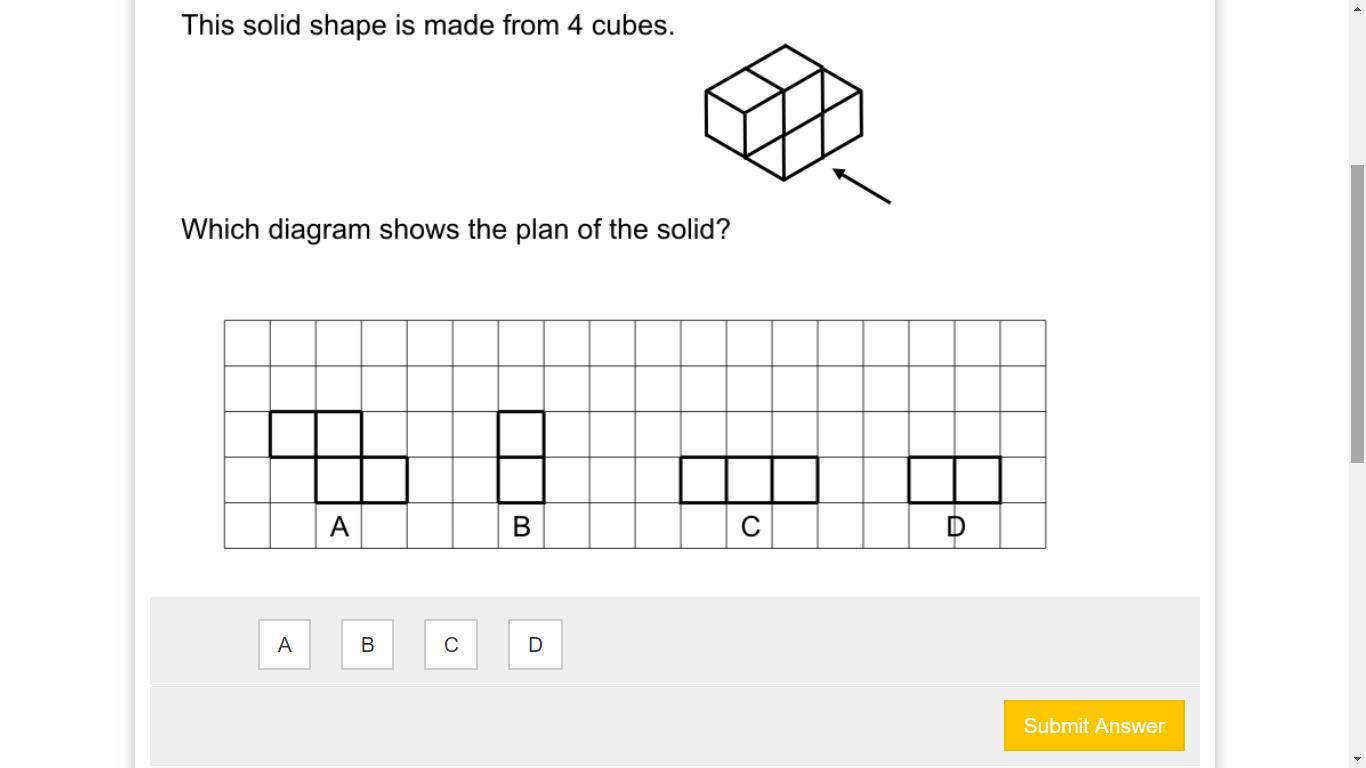The image size is (1366, 768).
Task: Click the 4-cube solid shape drawing
Action: click(784, 113)
